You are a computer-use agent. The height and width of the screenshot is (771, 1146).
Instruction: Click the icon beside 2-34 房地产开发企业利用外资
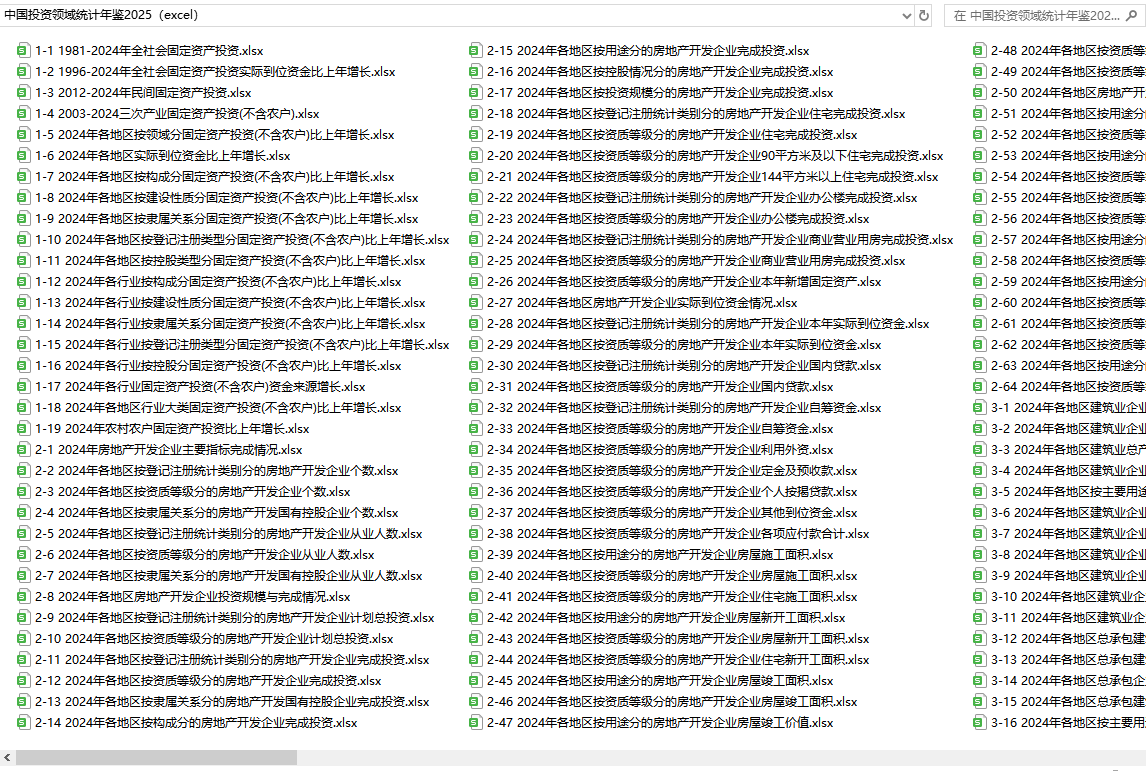[x=475, y=449]
